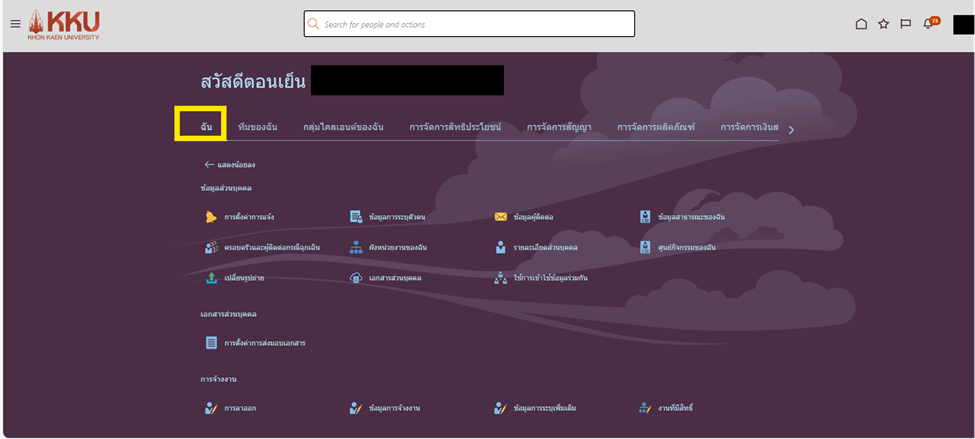Open document delivery settings icon (การตั้งค่าการส่งมอบเอกสาร)
Viewport: 975px width, 439px height.
211,343
